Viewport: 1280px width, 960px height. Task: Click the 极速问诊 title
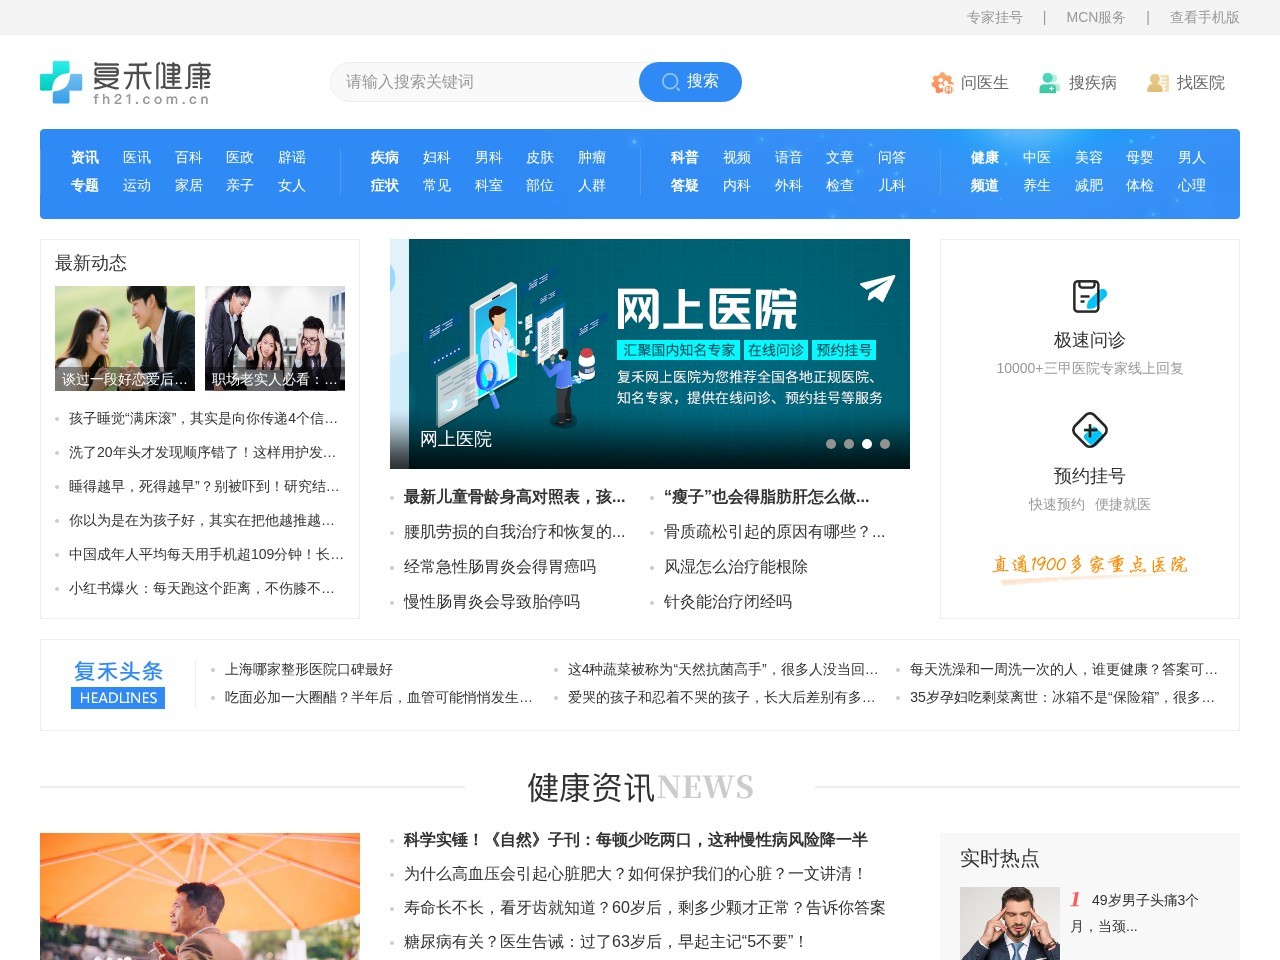(1090, 340)
